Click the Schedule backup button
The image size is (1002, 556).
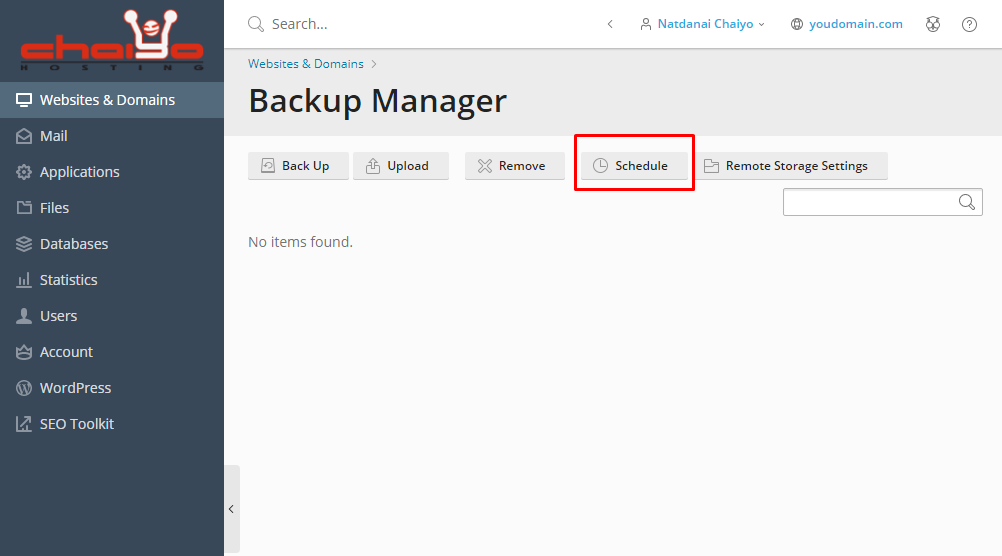(634, 166)
